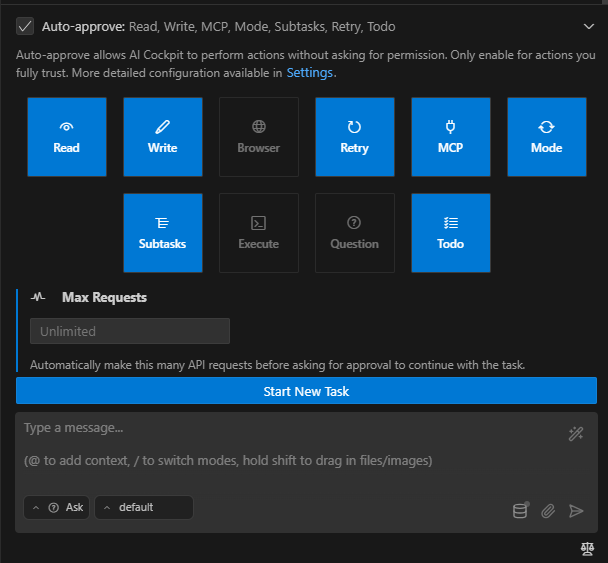Collapse the Auto-approve panel chevron
Viewport: 608px width, 563px height.
point(587,26)
